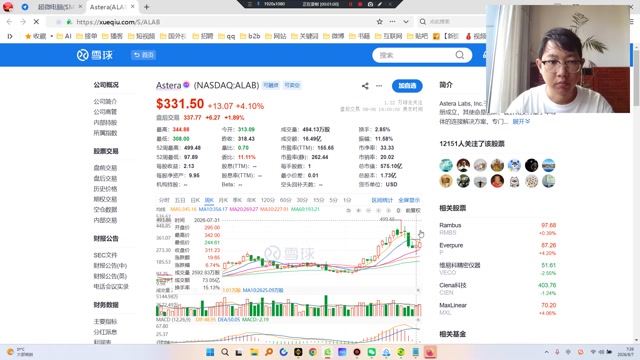Click the 加自选 button
Screen dimensions: 640x360
[407, 86]
